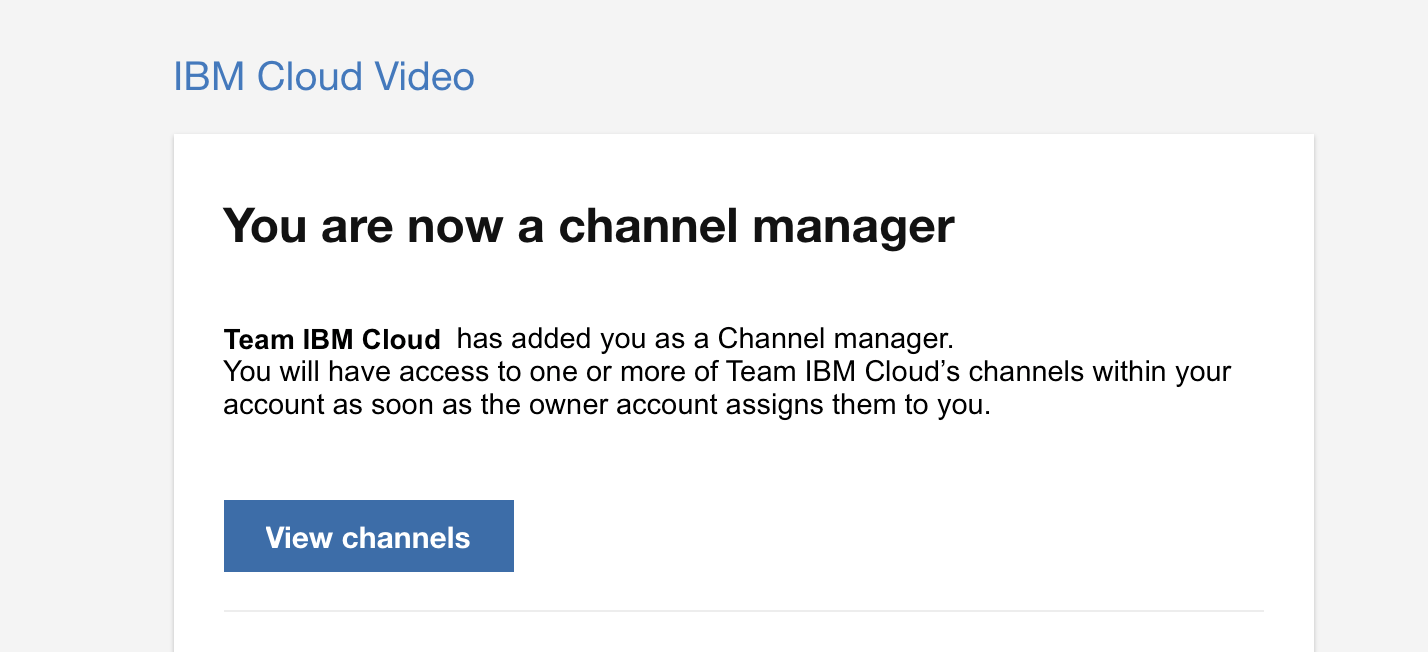Image resolution: width=1428 pixels, height=652 pixels.
Task: Click the text 'has added you as a Channel manager.'
Action: [x=705, y=338]
